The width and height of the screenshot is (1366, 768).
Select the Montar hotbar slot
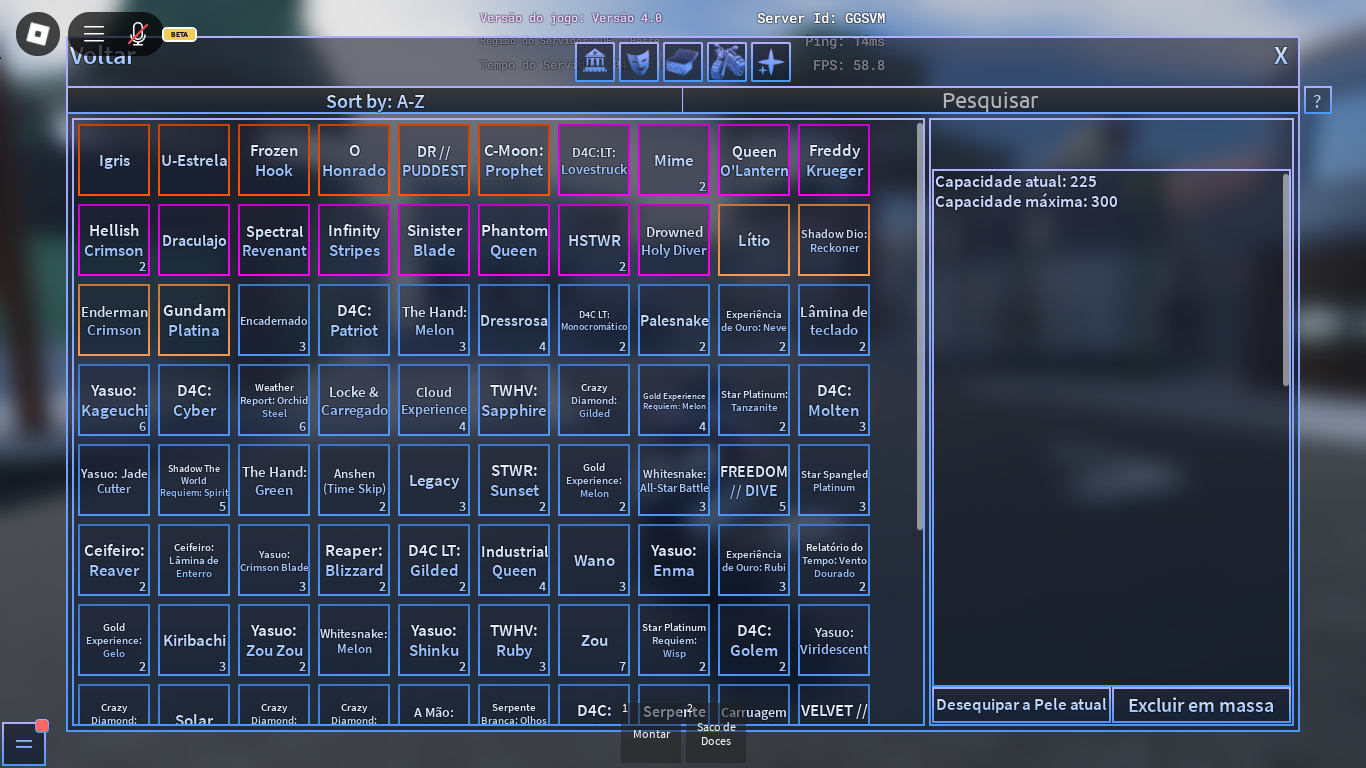652,733
